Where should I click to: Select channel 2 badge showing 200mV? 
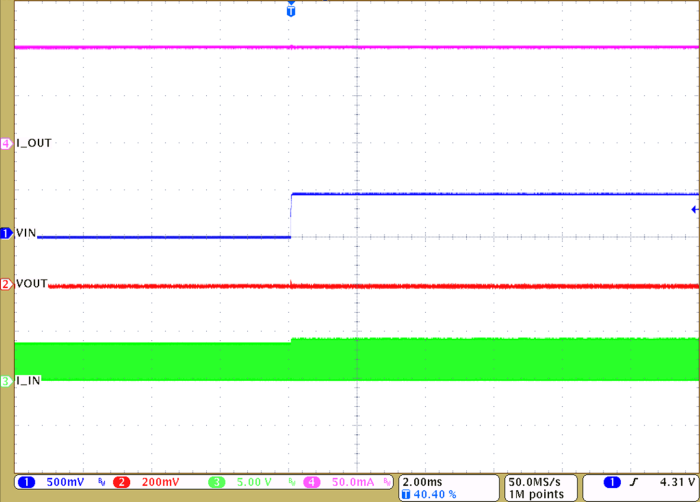click(122, 482)
